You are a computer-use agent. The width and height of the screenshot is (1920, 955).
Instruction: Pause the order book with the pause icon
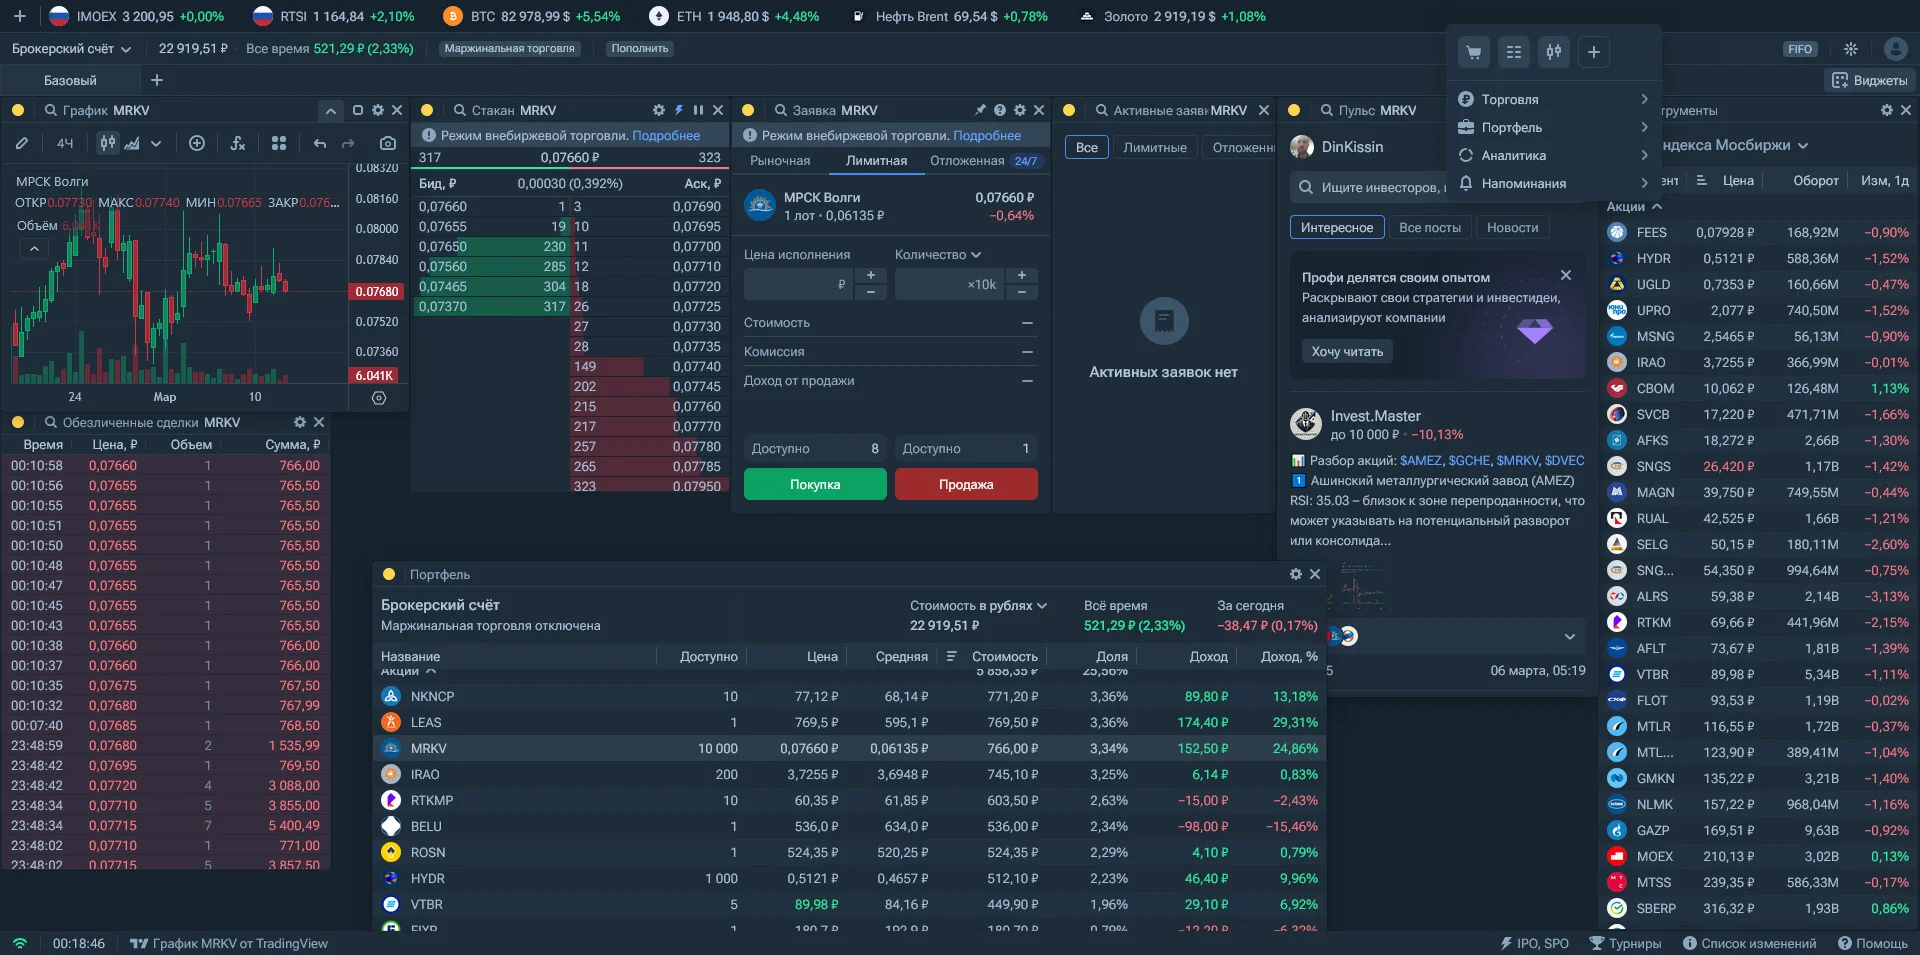pyautogui.click(x=698, y=110)
